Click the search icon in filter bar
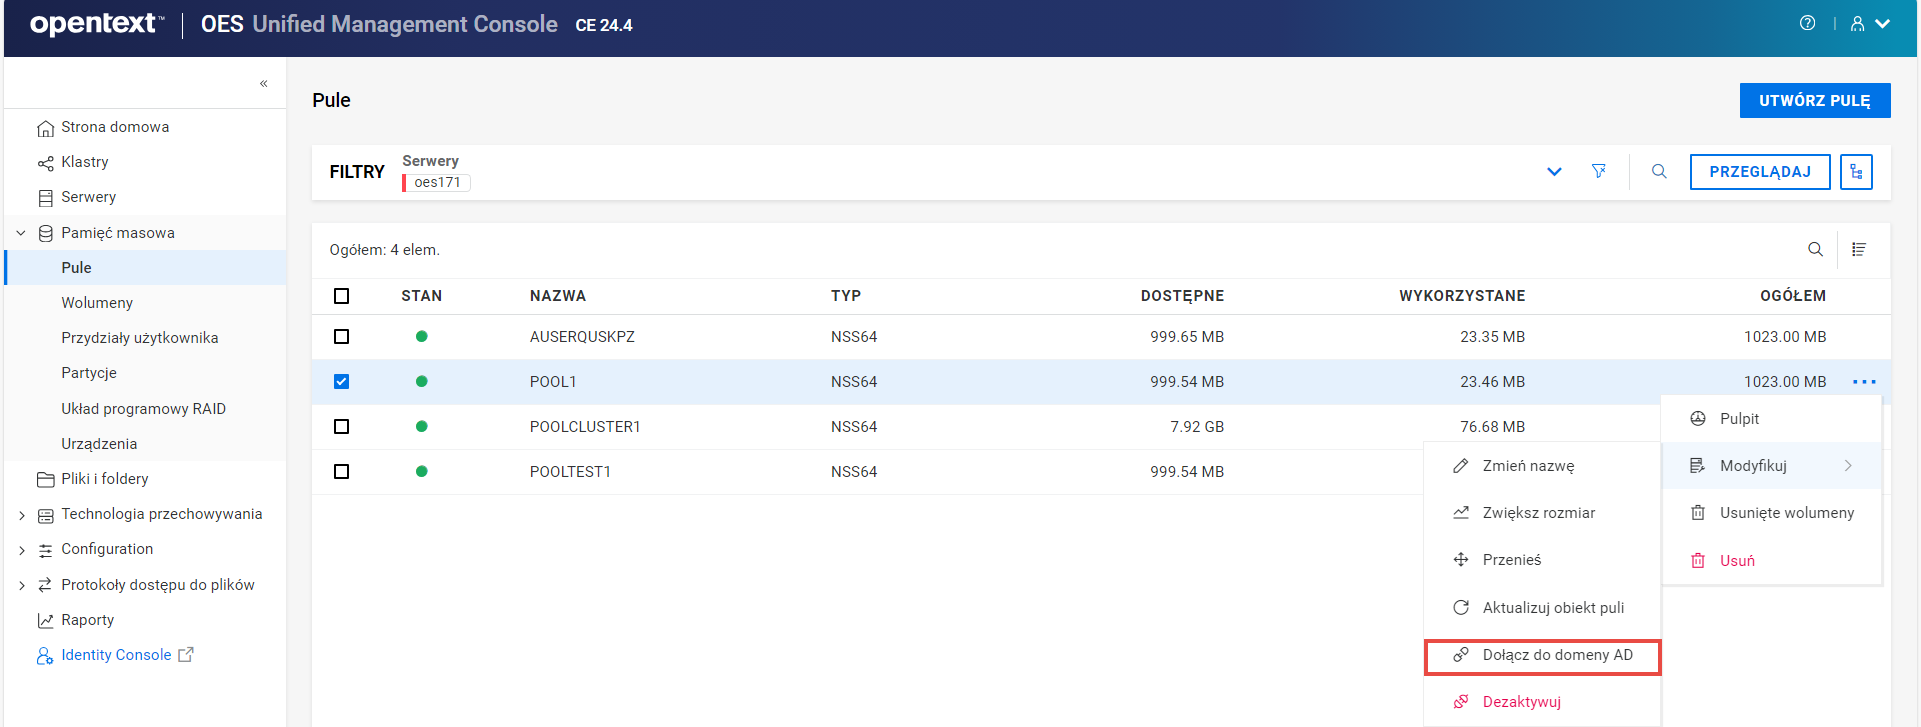This screenshot has height=727, width=1921. tap(1659, 171)
